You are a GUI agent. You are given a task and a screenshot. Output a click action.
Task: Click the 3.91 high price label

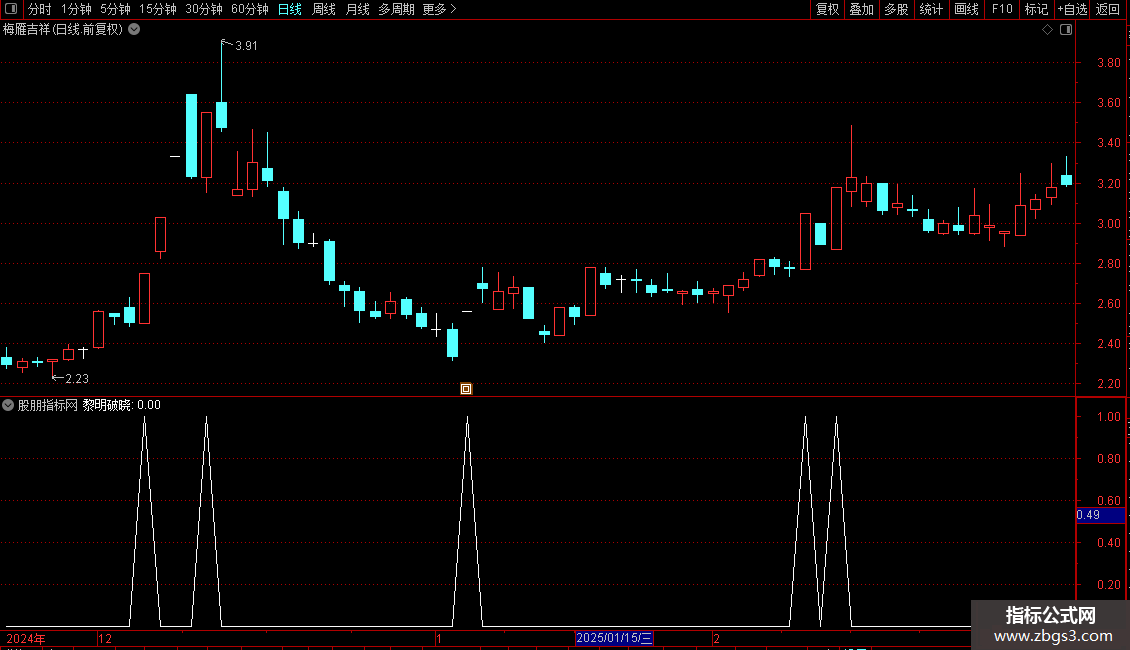(x=246, y=45)
